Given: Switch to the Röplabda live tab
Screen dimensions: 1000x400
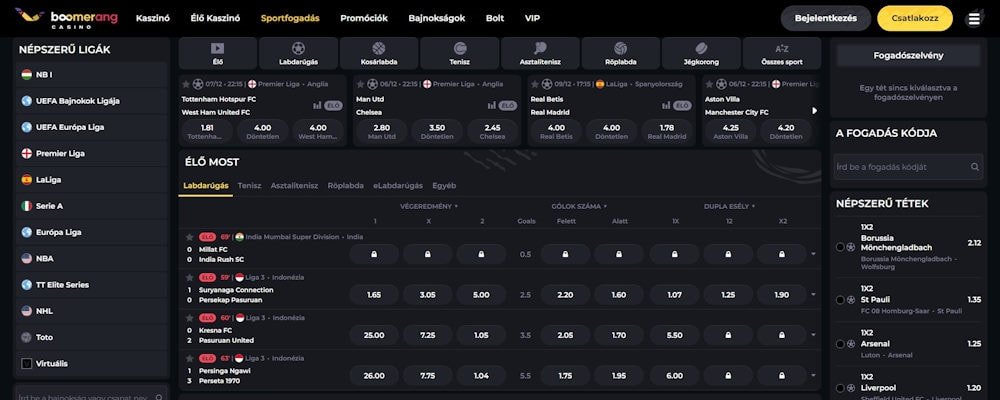Looking at the screenshot, I should point(346,186).
